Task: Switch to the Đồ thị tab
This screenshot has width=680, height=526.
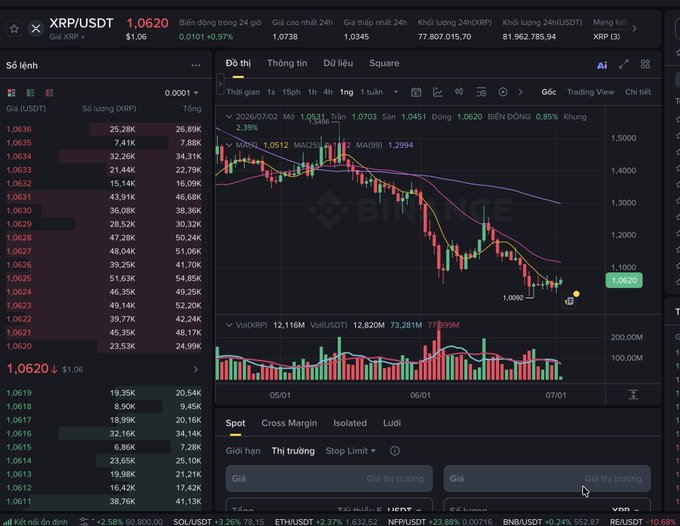Action: click(238, 63)
